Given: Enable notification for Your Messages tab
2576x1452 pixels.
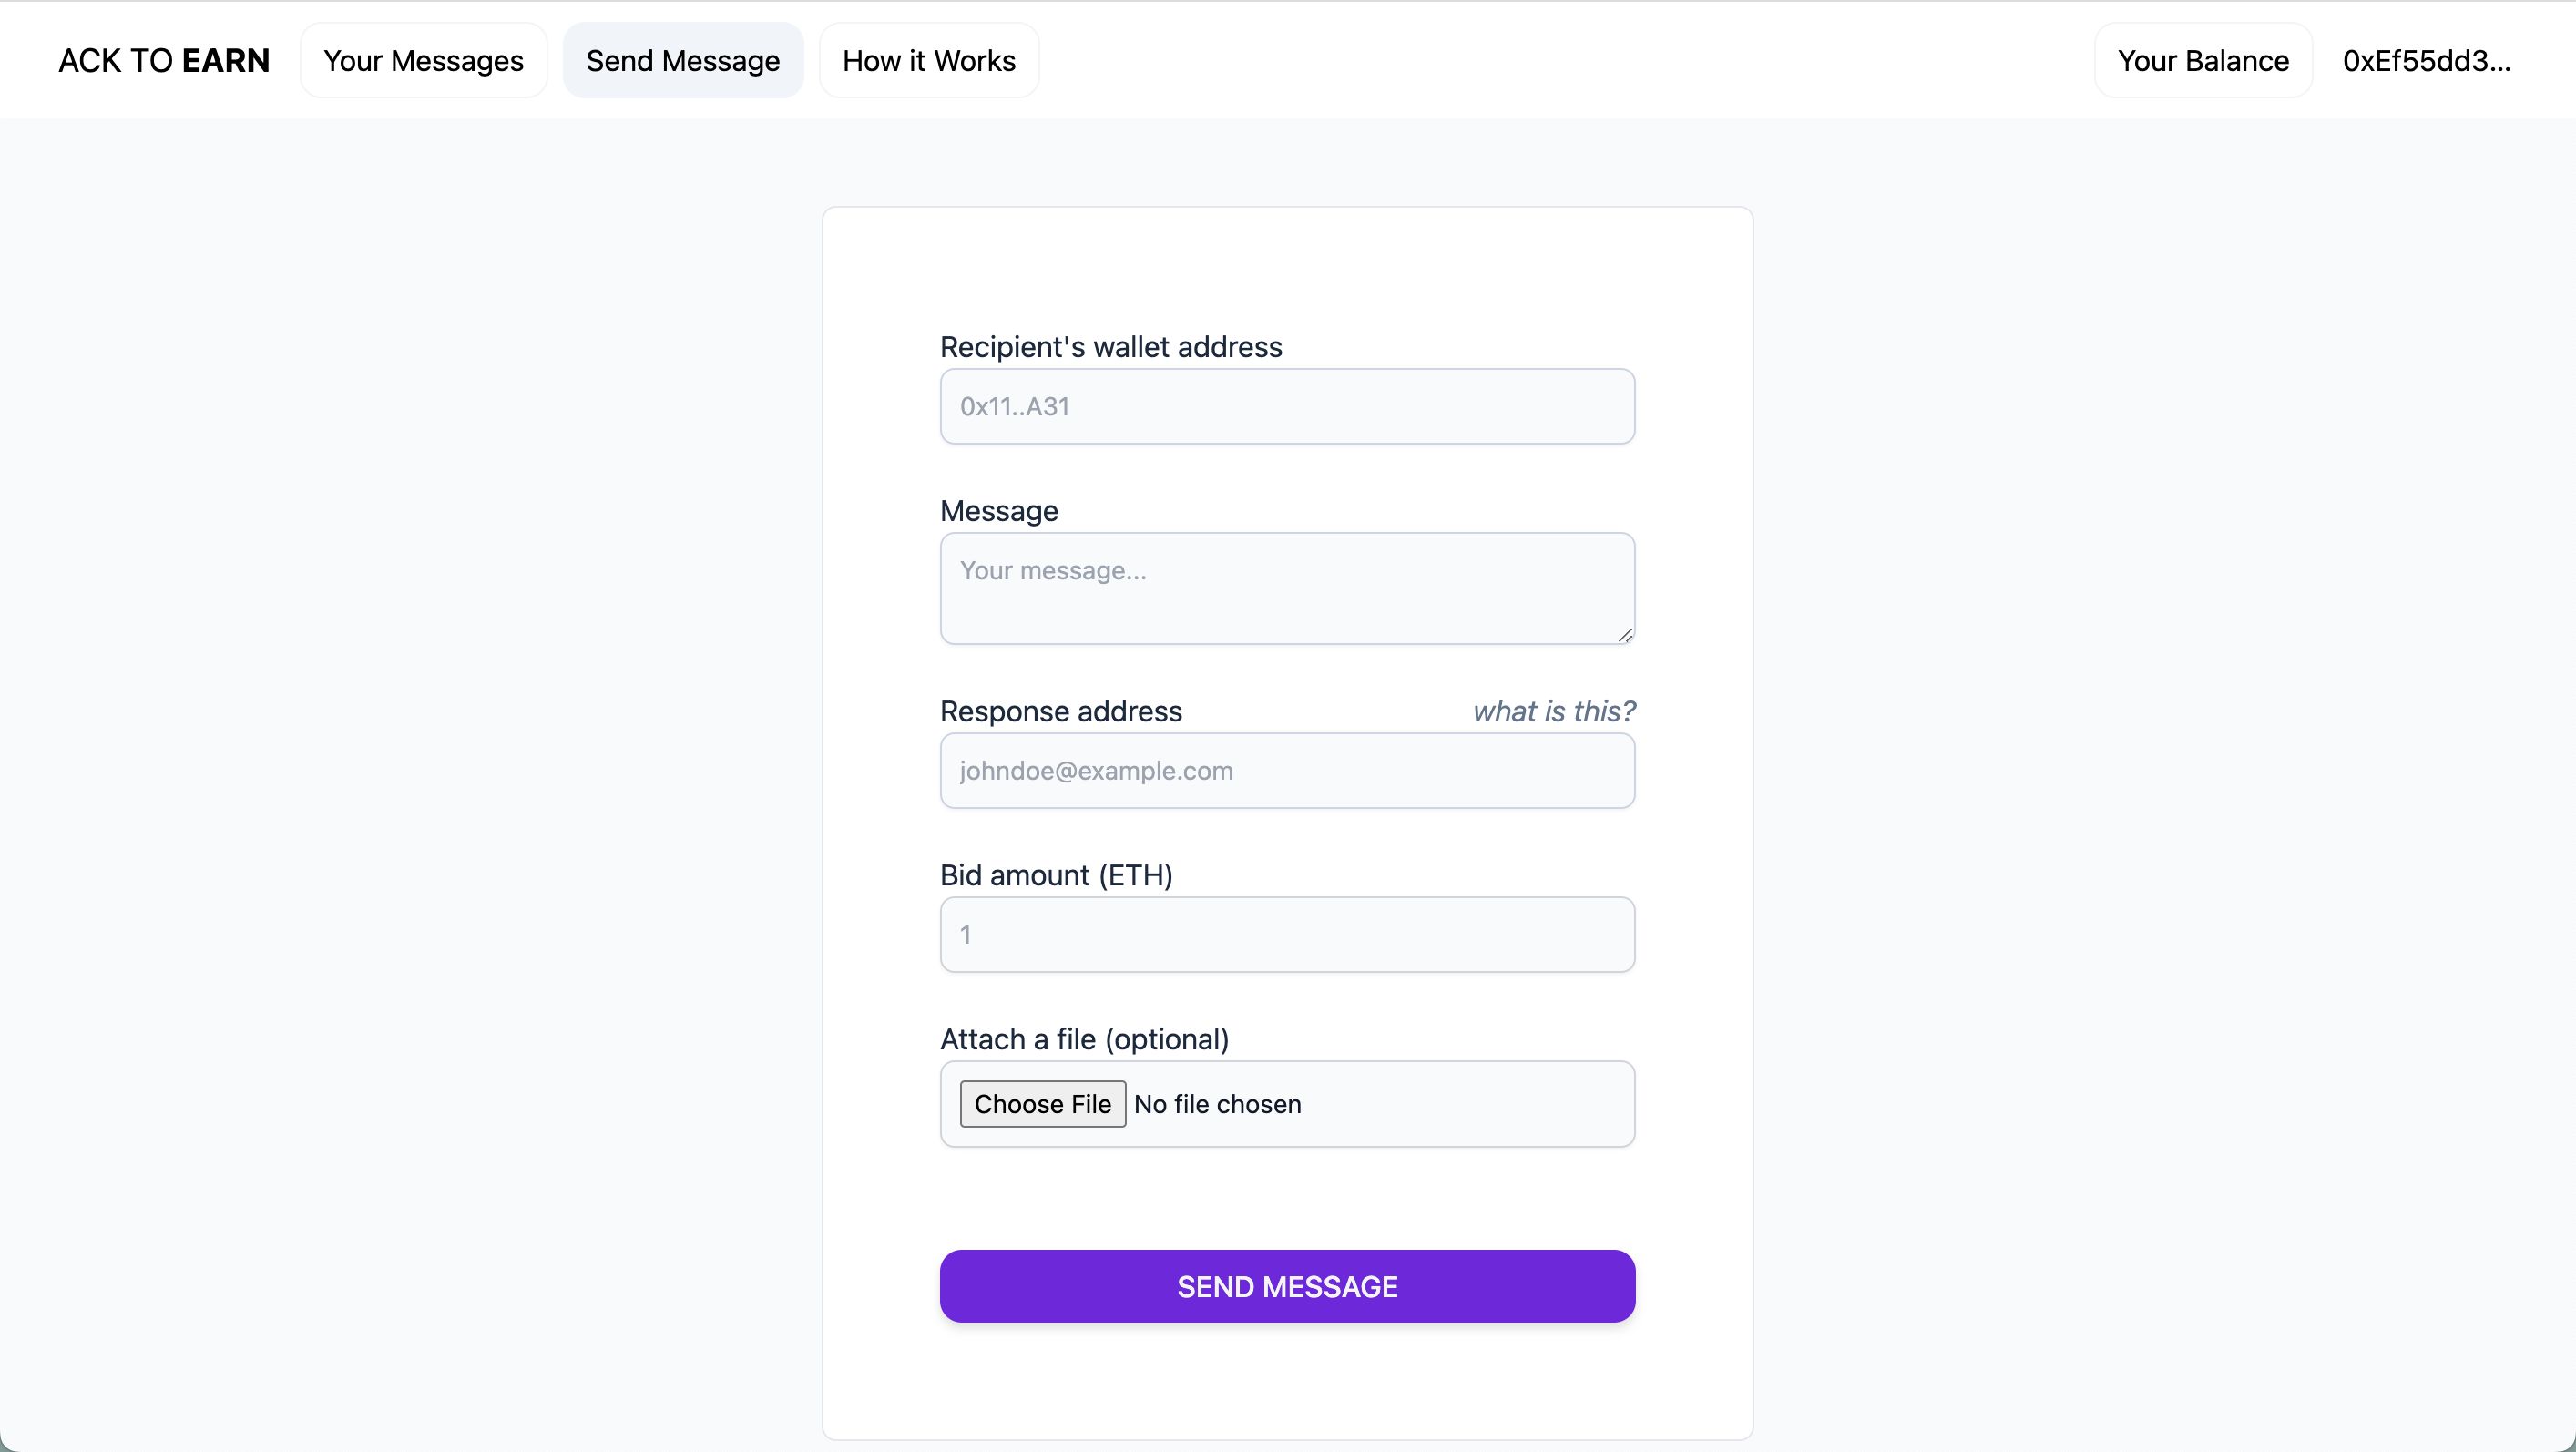Looking at the screenshot, I should pyautogui.click(x=423, y=60).
